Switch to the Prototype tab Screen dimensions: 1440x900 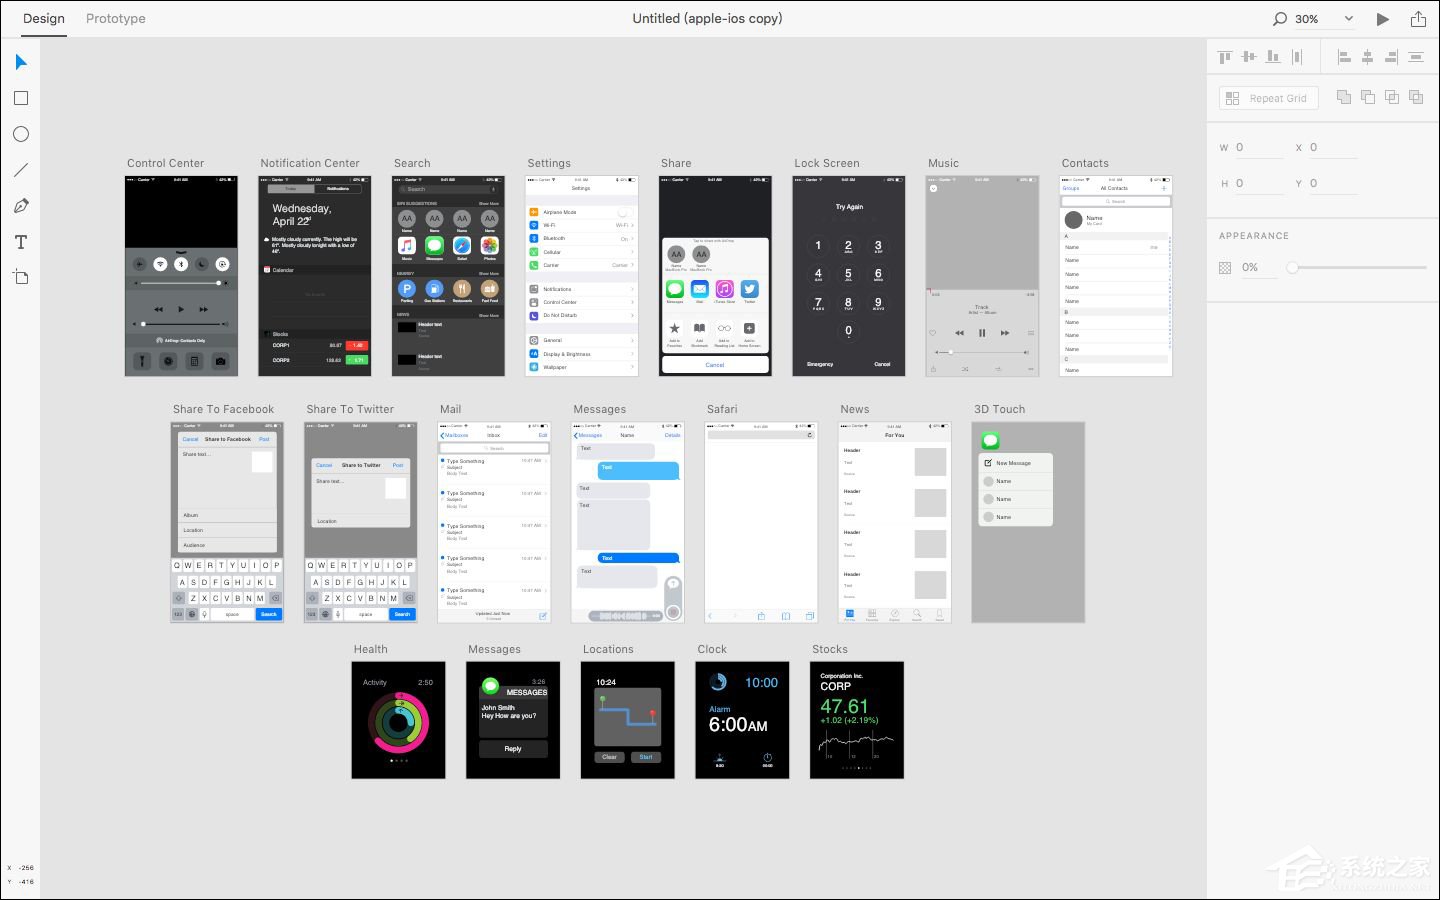click(x=116, y=18)
